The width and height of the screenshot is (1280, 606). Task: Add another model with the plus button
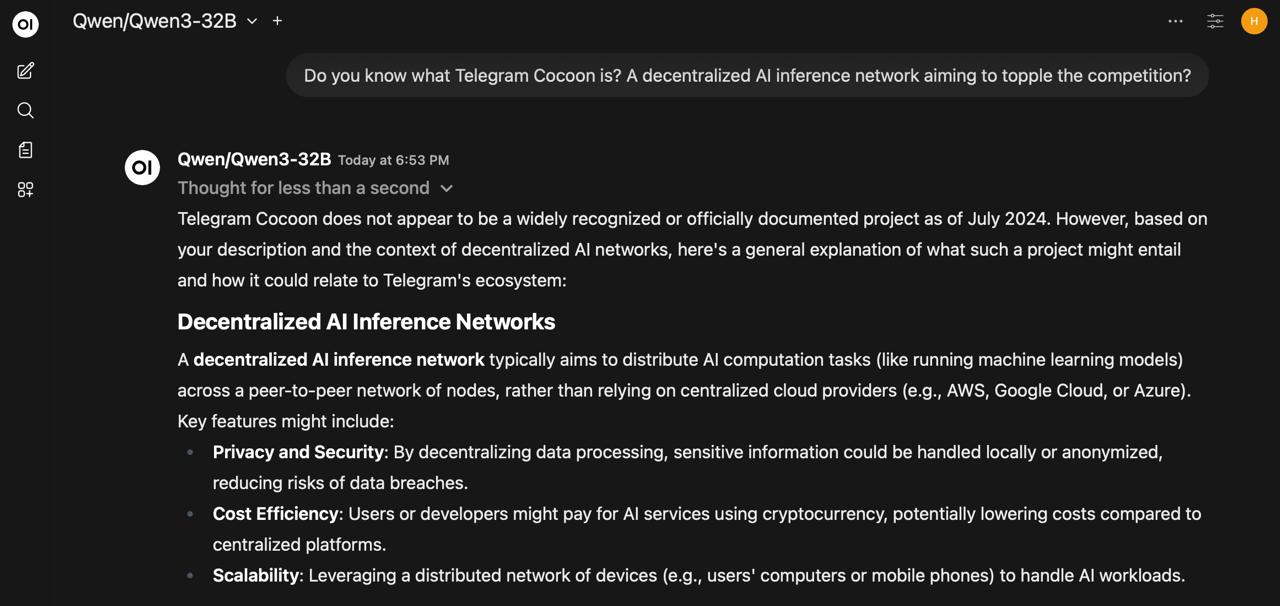(x=277, y=20)
